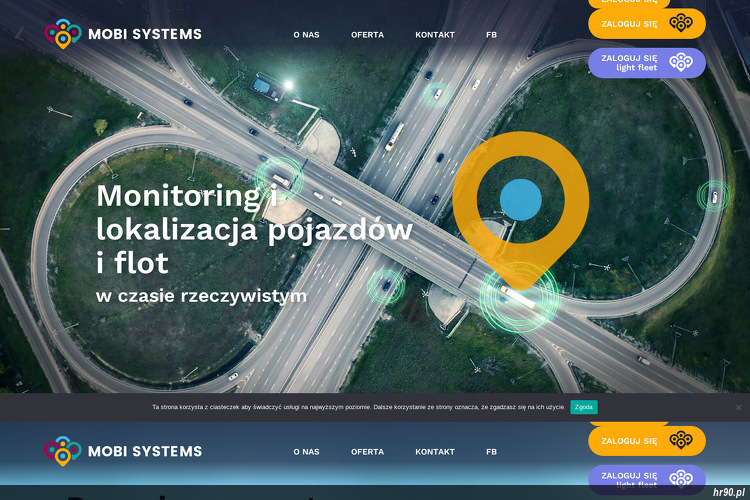Select O NAS in the lower sticky header
Screen dimensions: 750x500
tap(306, 452)
